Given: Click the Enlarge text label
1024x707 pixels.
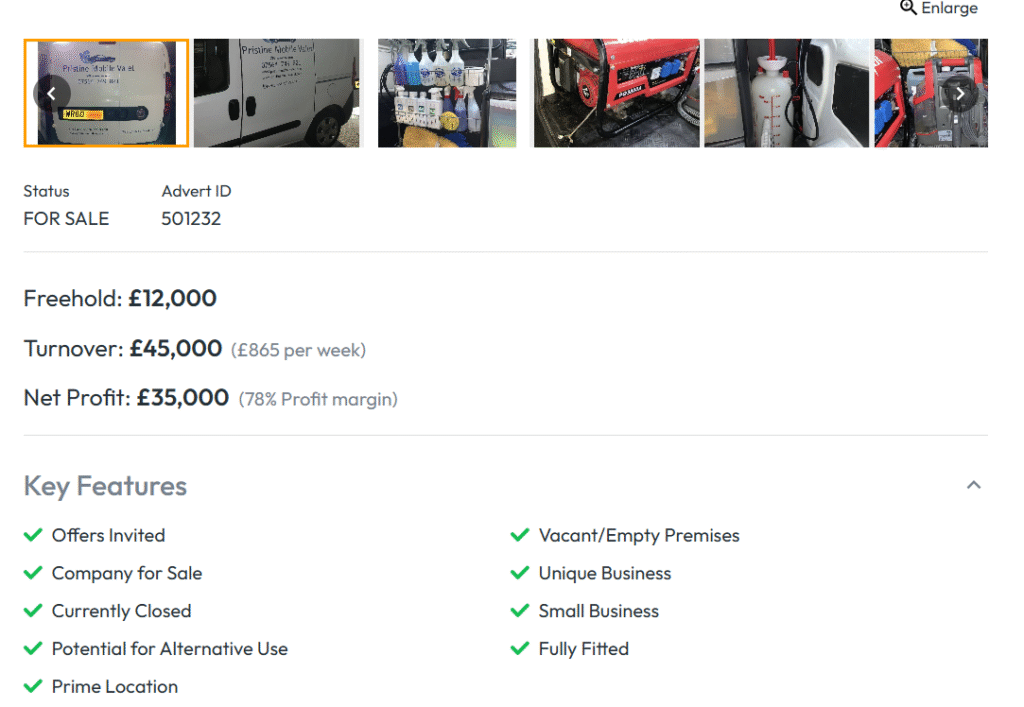Looking at the screenshot, I should pos(947,8).
